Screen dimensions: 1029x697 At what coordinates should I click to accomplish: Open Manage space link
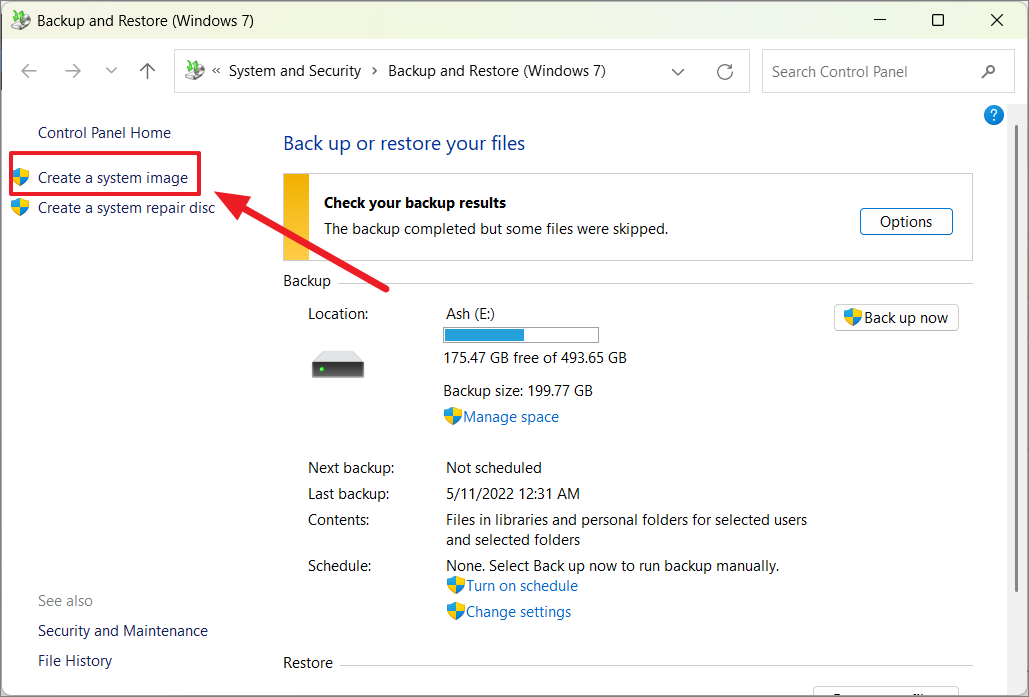(511, 417)
